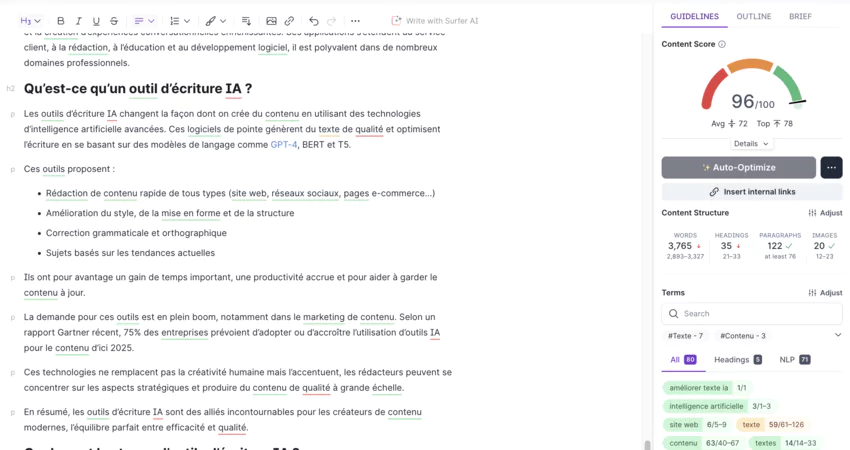Select the #Texte - 7 tag filter
850x450 pixels.
tap(685, 336)
